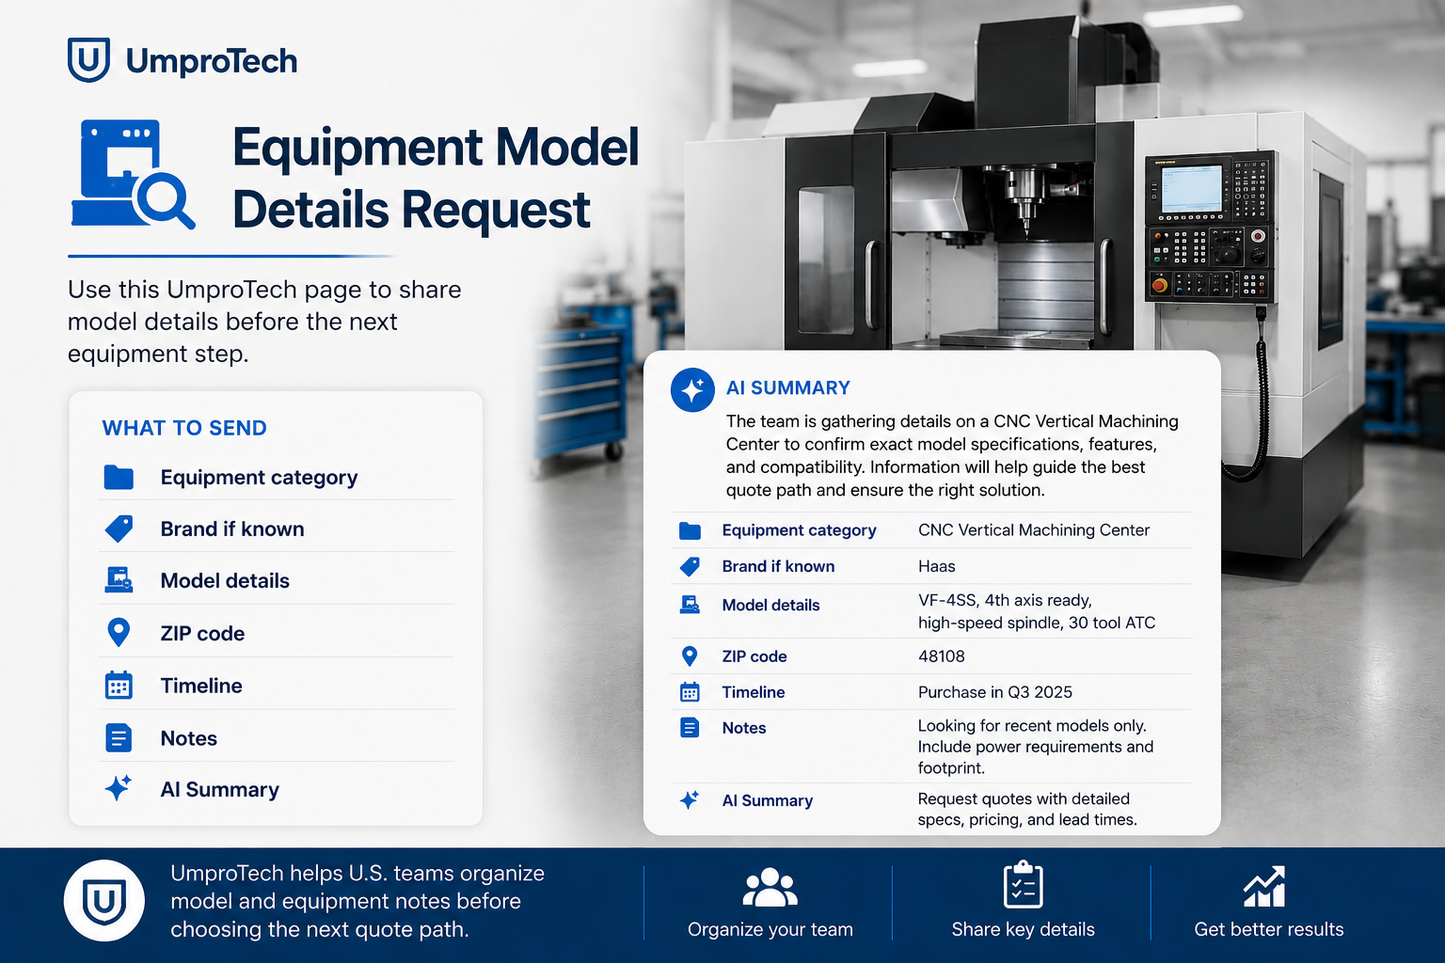
Task: Click the tag icon next to Brand if known in What To Send
Action: 118,529
